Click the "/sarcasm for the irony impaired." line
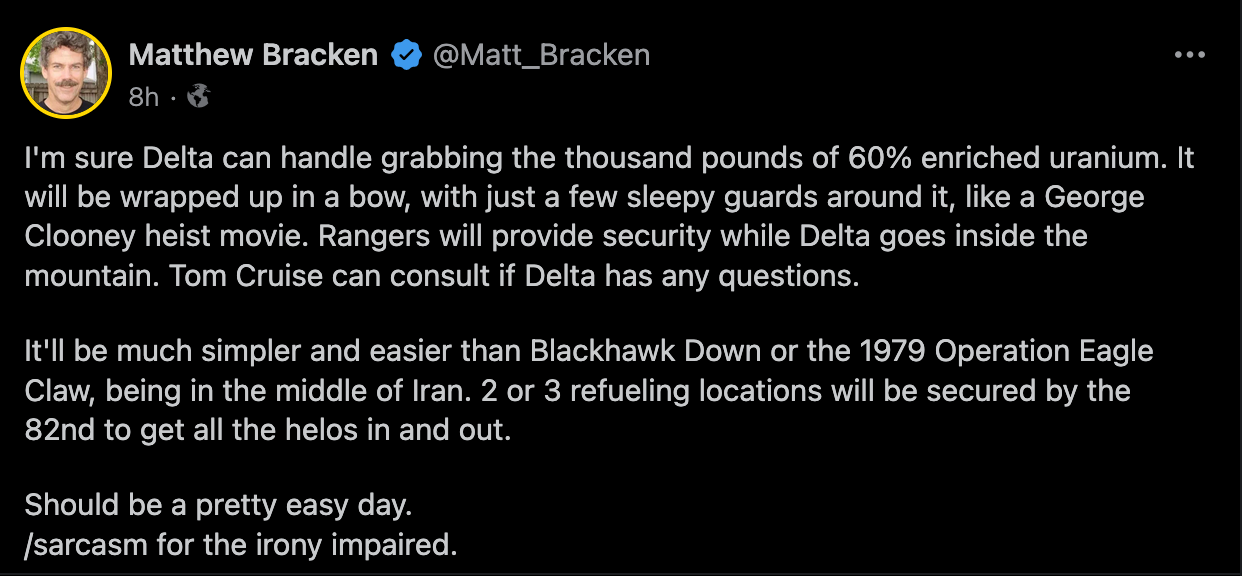The height and width of the screenshot is (576, 1242). coord(241,546)
